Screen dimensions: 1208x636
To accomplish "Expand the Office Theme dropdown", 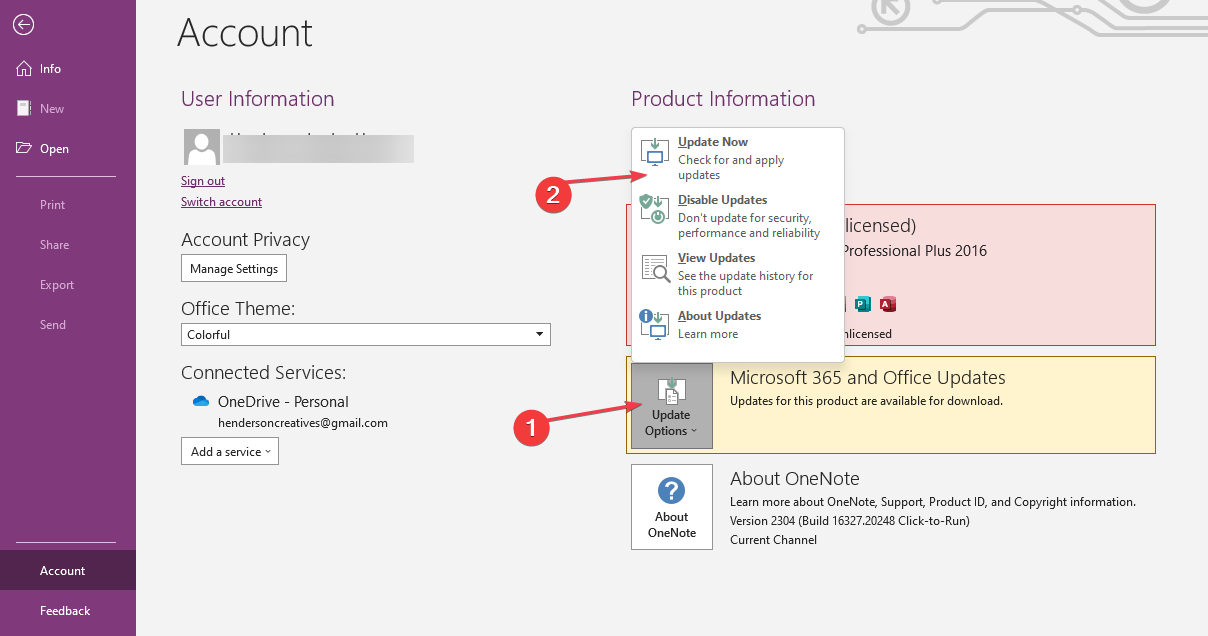I will (x=366, y=335).
